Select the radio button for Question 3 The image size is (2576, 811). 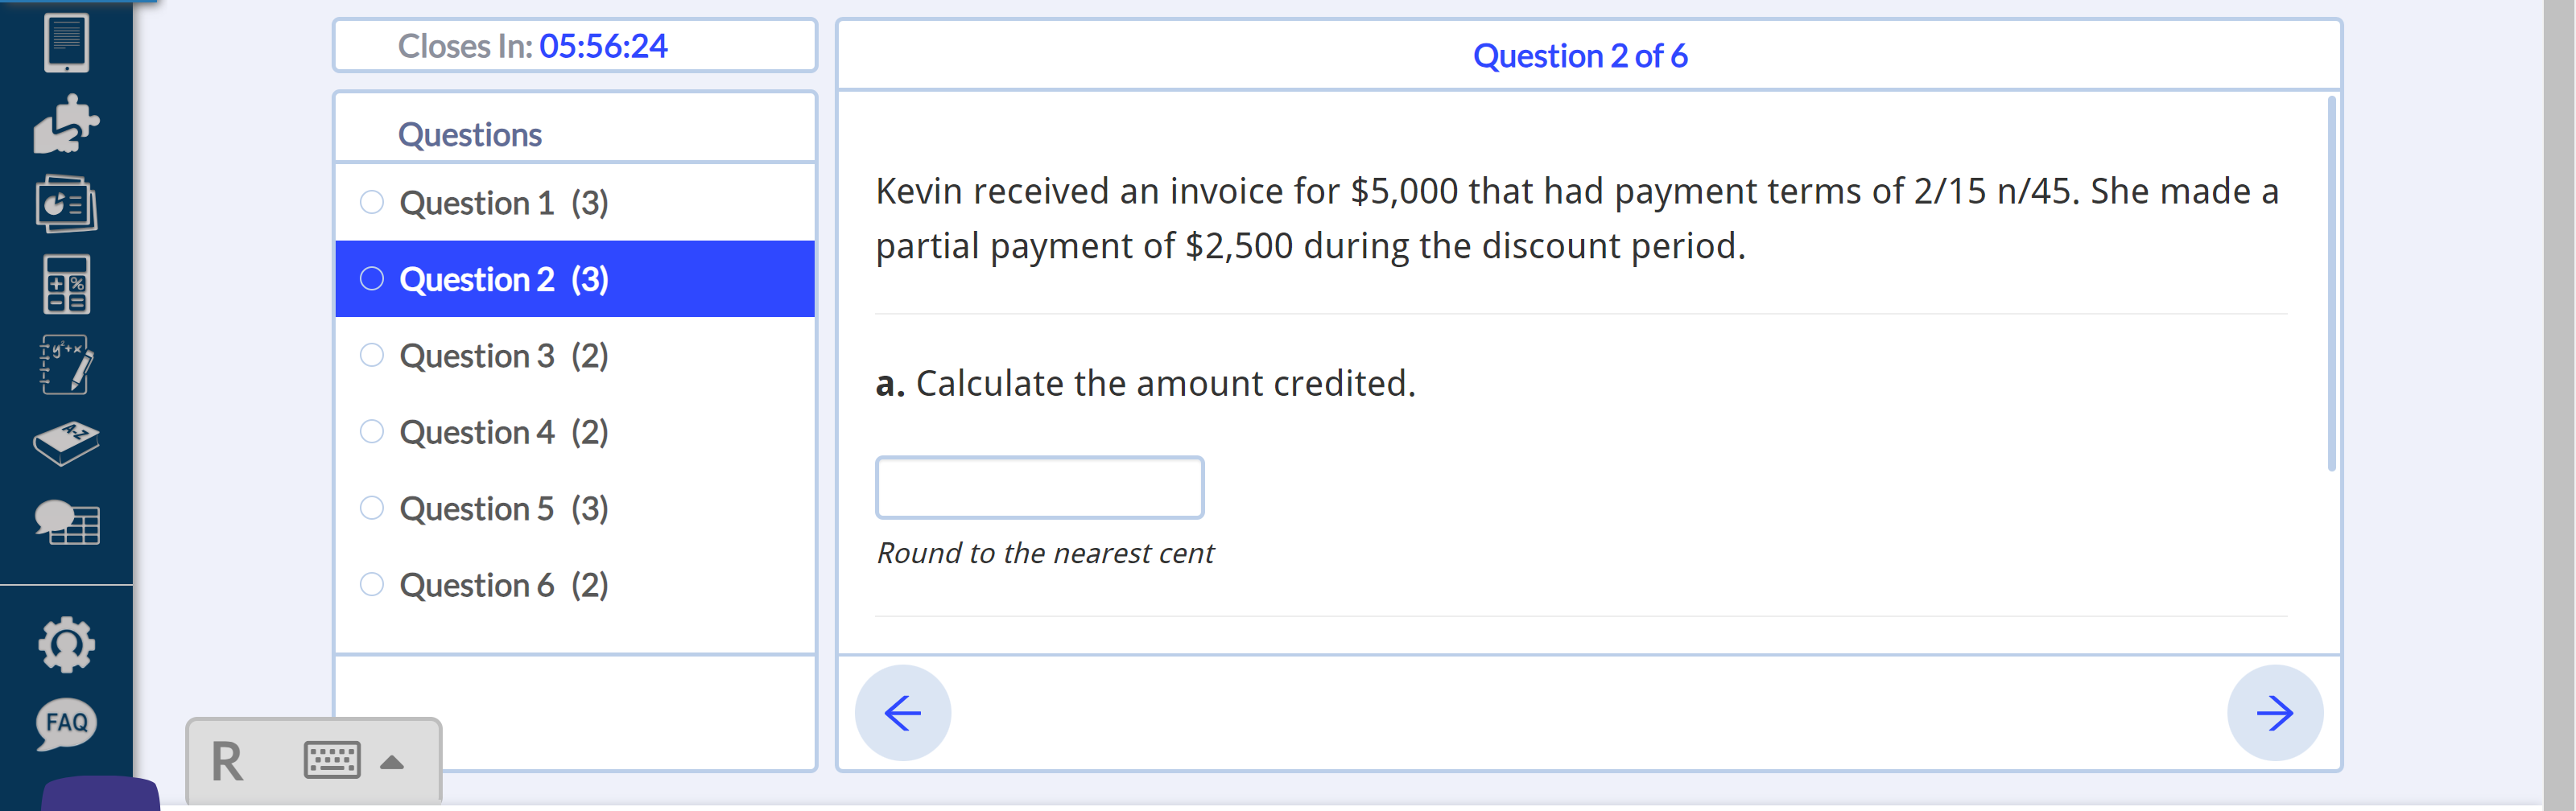click(x=371, y=354)
